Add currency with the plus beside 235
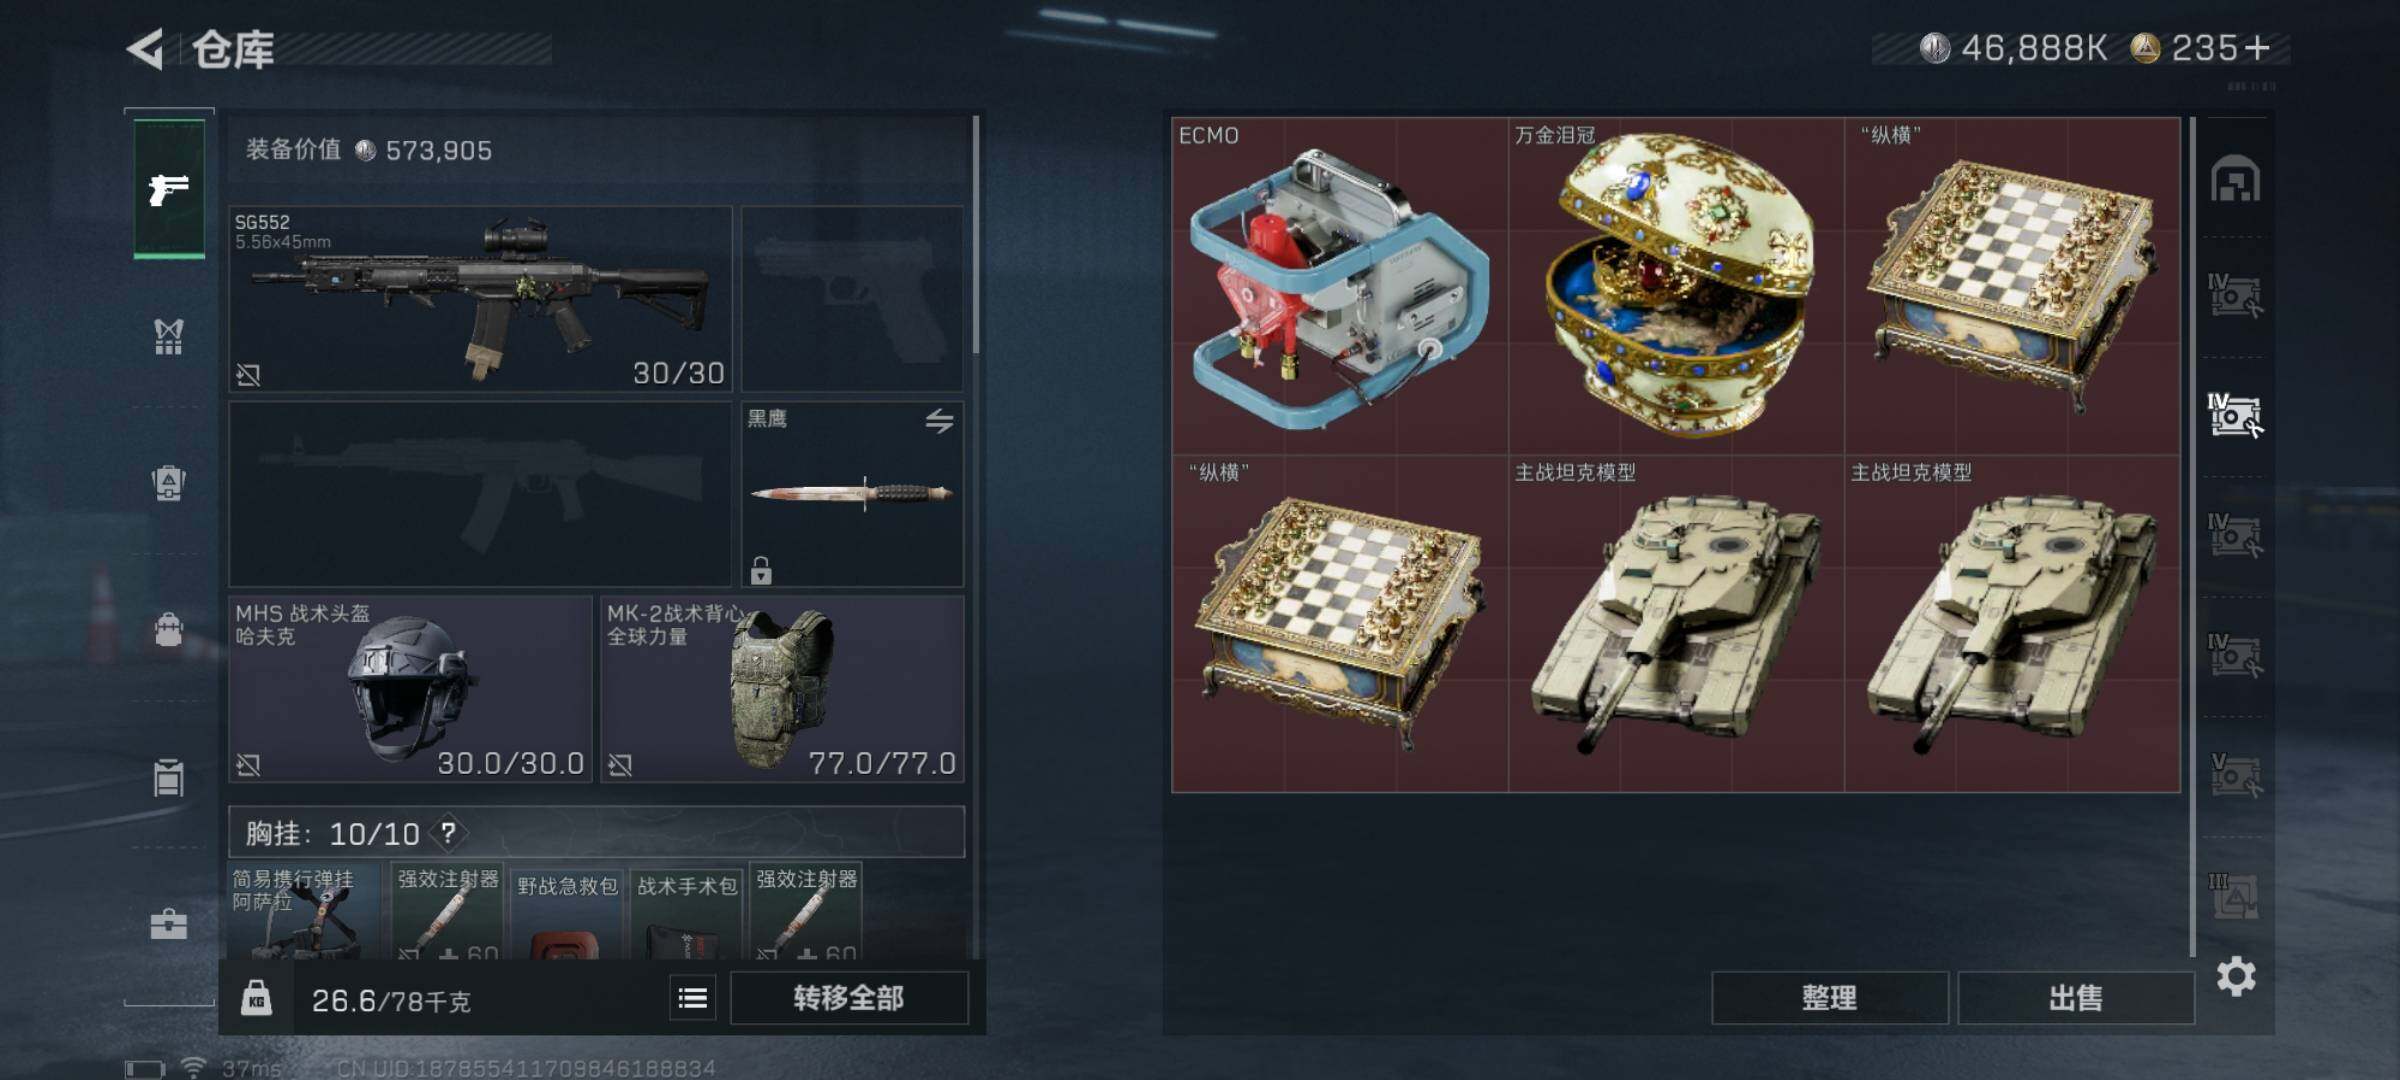Screen dimensions: 2400x1080 (2257, 47)
